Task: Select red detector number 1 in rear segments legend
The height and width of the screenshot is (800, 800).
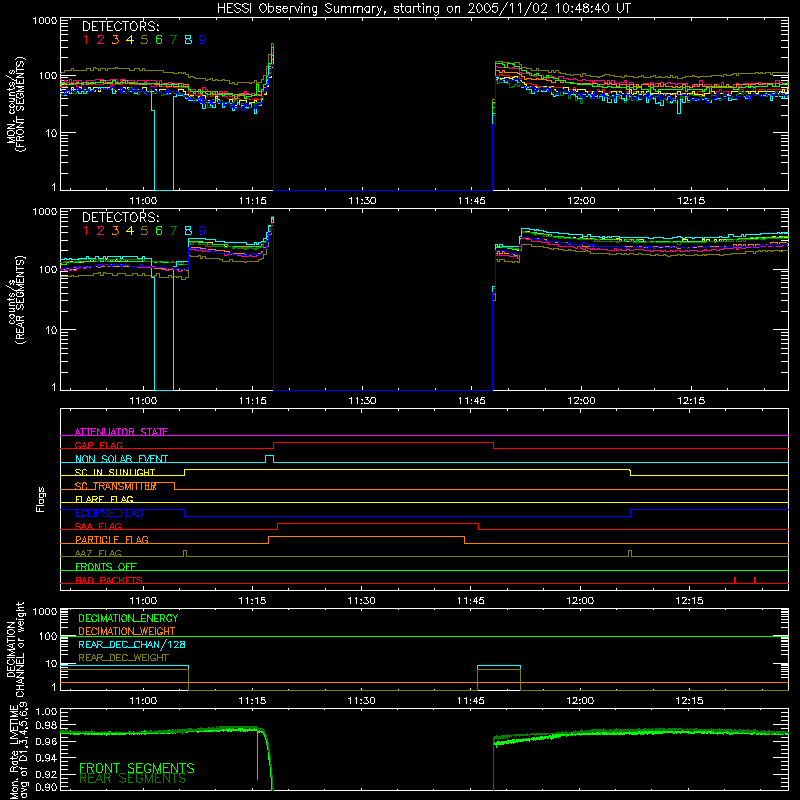Action: point(86,231)
